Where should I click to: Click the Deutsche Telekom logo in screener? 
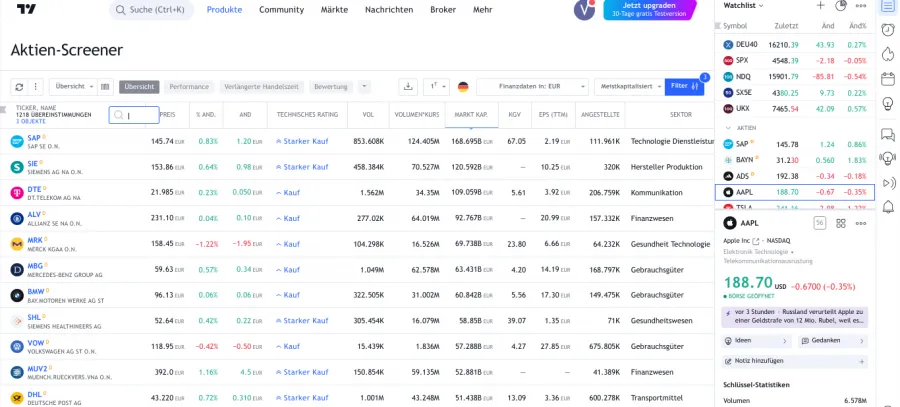point(17,193)
